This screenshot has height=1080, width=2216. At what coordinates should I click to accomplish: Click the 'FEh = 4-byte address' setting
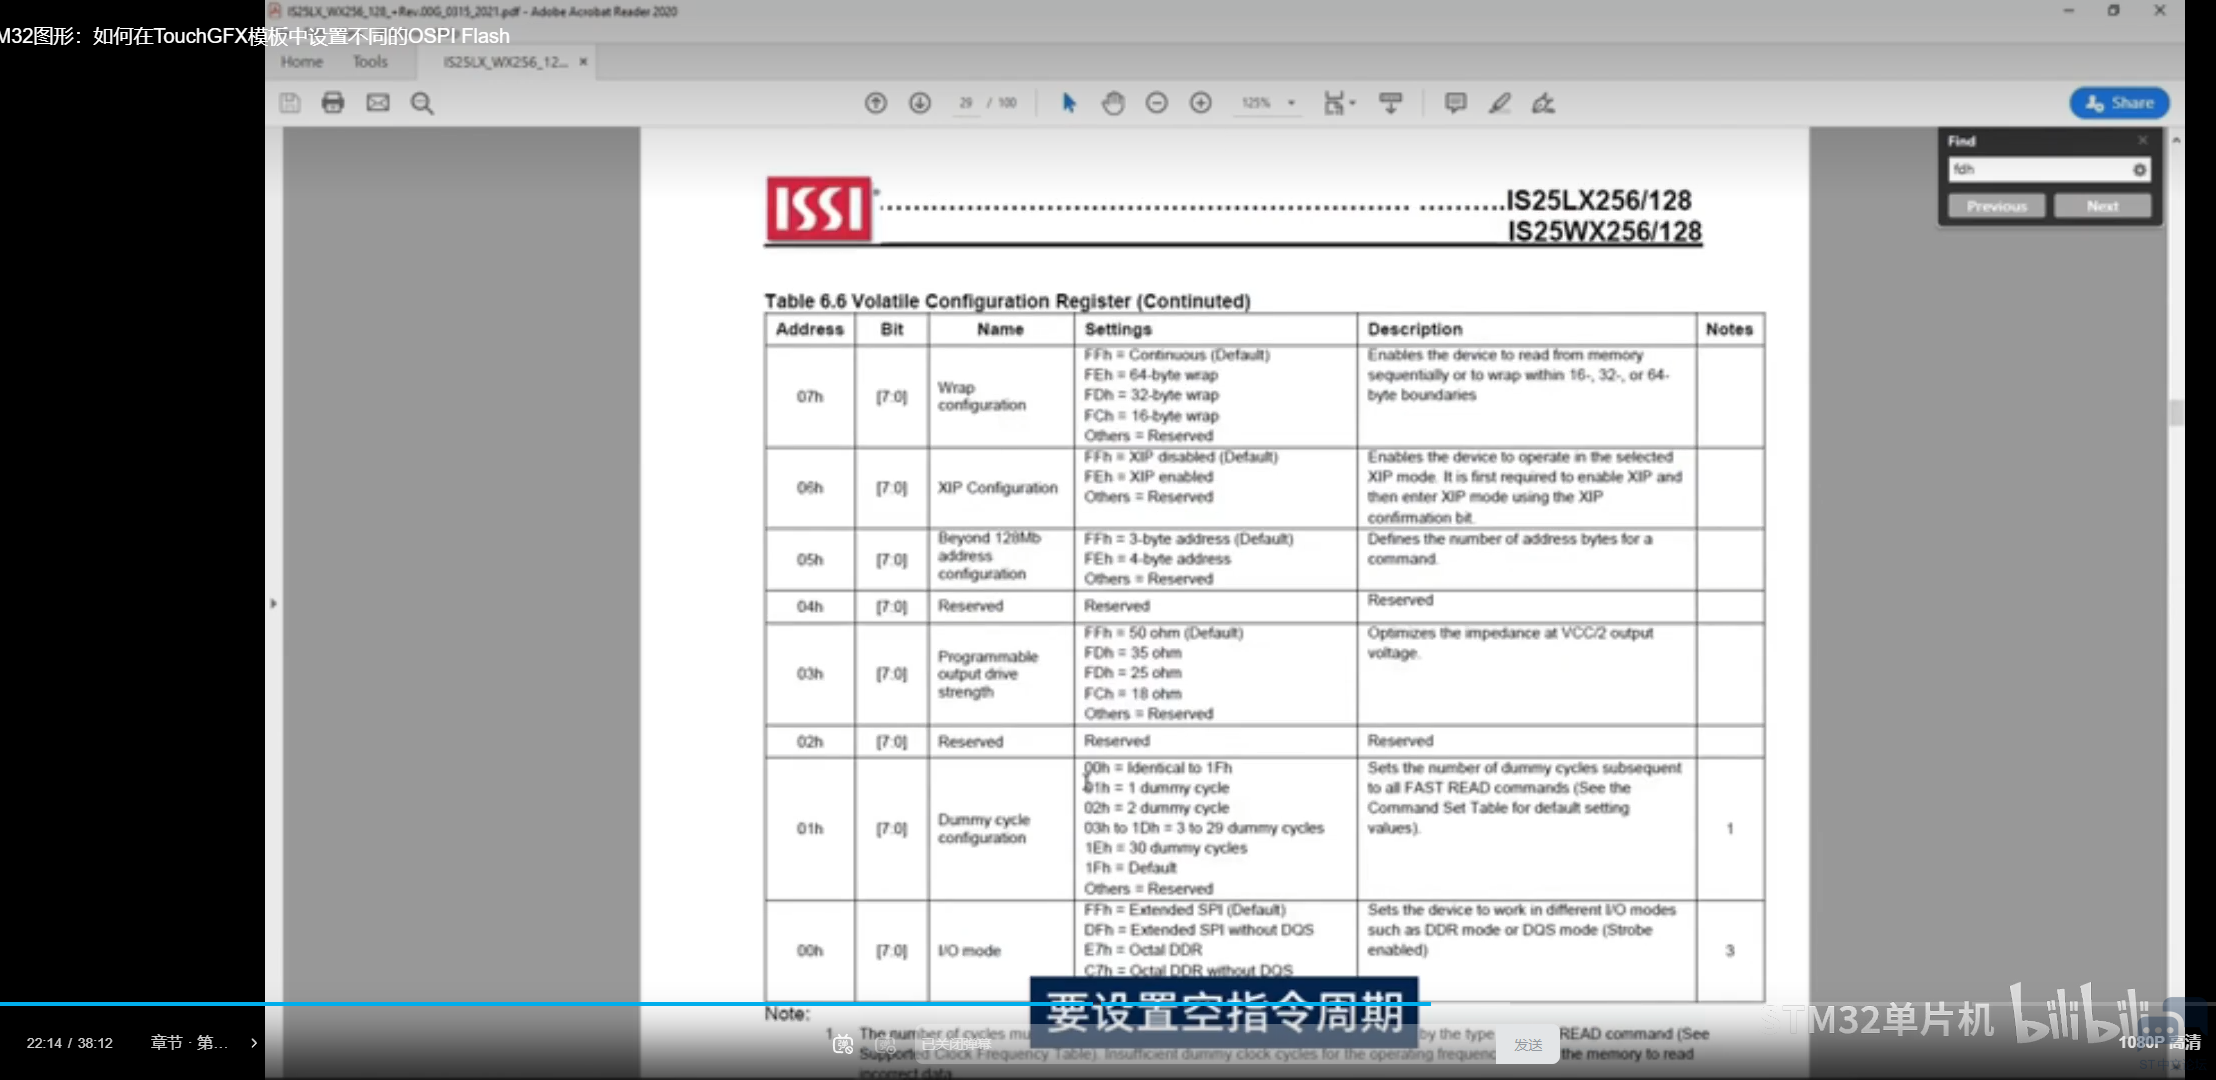(x=1157, y=559)
